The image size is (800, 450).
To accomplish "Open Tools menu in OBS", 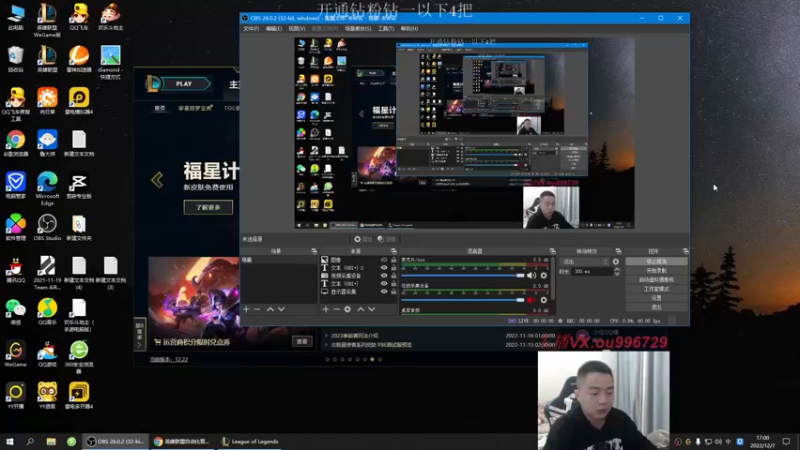I will (x=386, y=29).
